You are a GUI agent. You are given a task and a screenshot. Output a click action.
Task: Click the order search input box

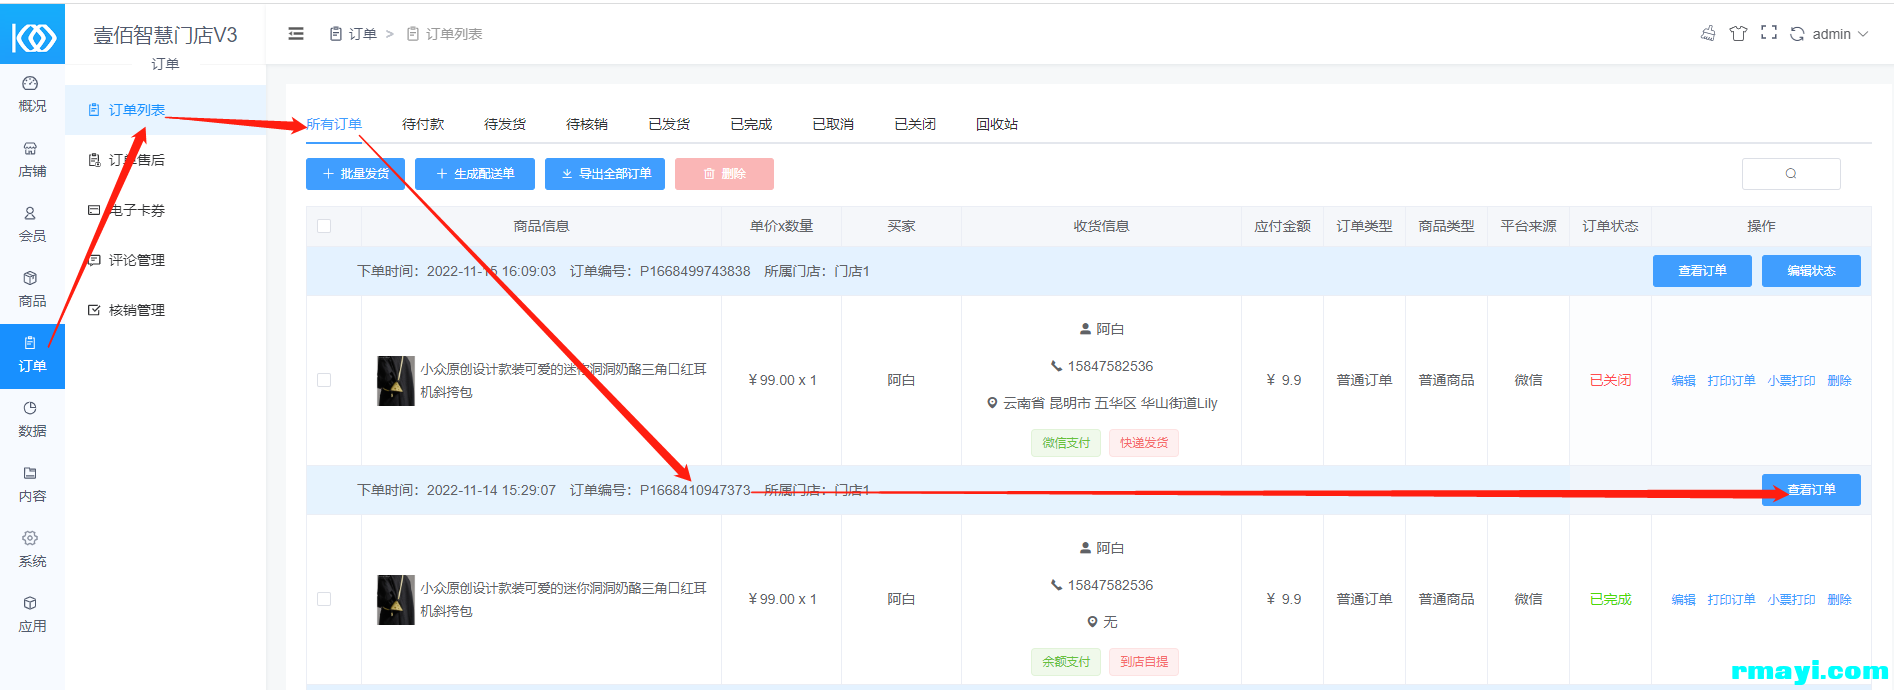coord(1790,174)
